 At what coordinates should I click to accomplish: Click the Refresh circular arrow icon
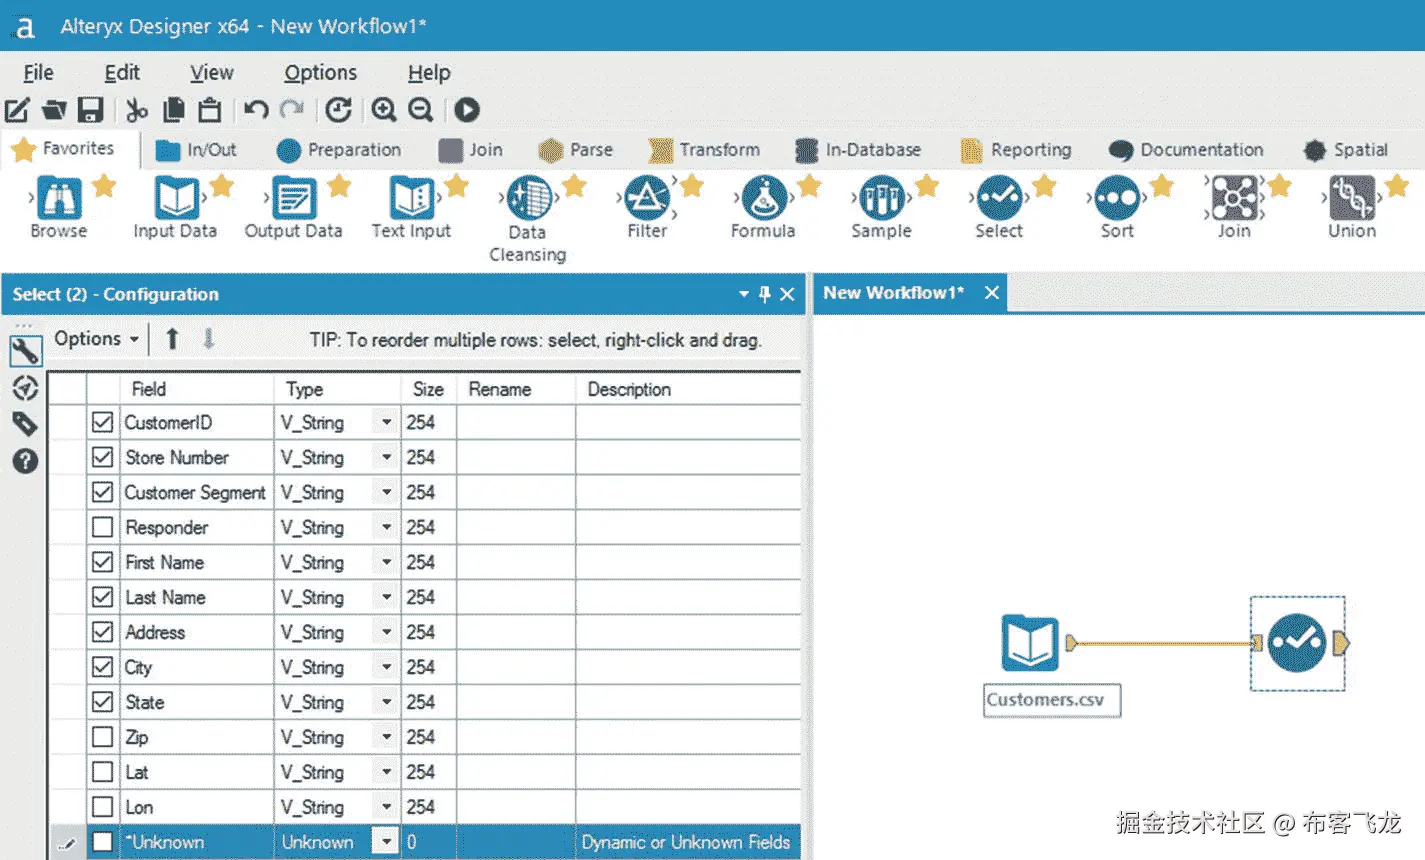tap(339, 110)
